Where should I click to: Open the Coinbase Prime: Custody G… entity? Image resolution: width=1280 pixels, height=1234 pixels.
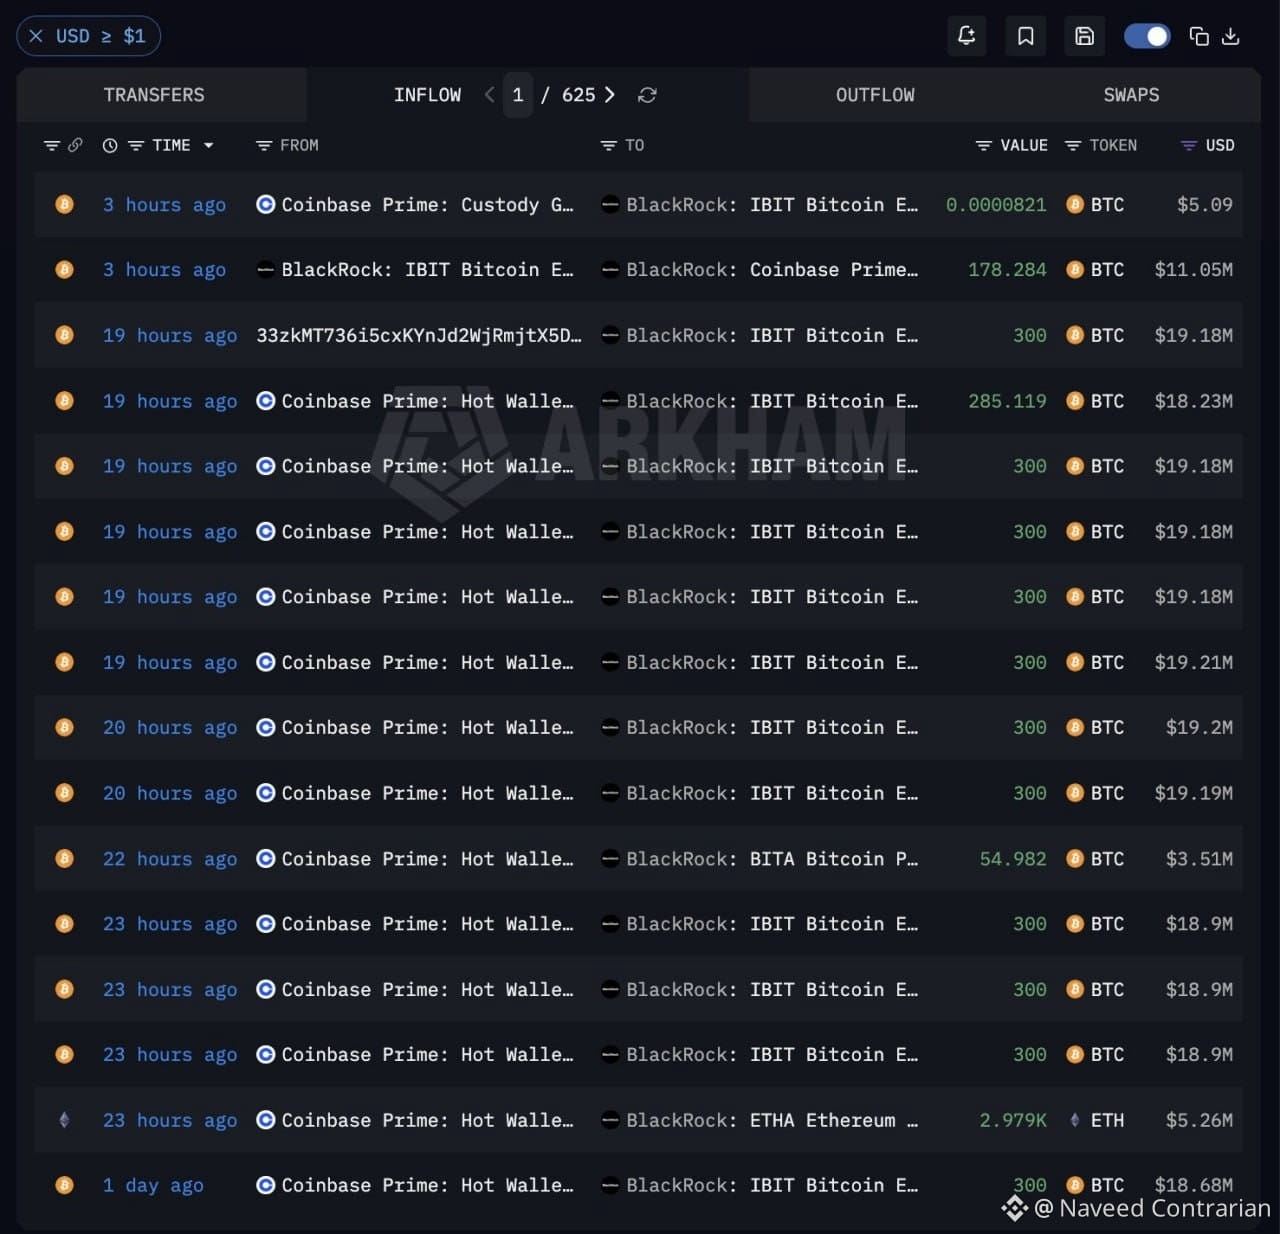click(428, 204)
